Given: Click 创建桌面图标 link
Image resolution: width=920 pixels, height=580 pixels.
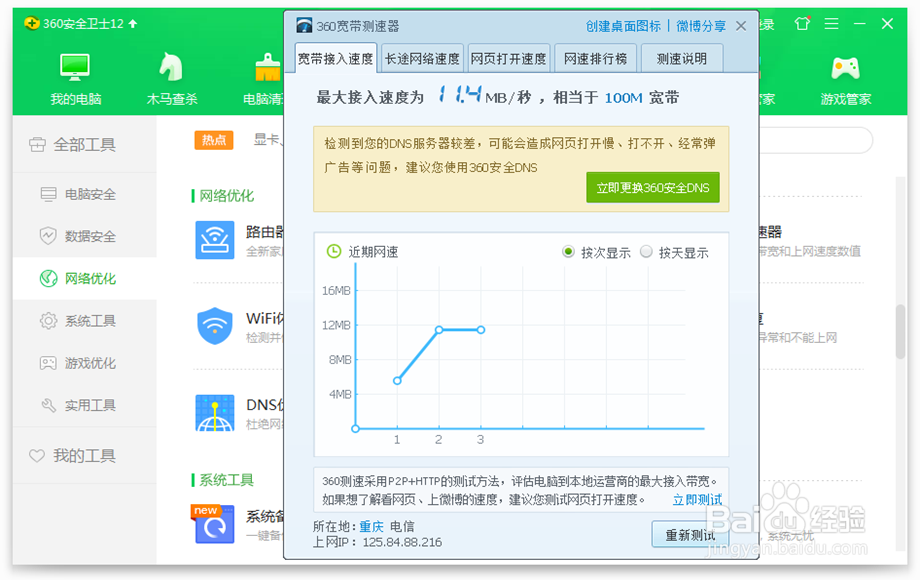Looking at the screenshot, I should coord(623,26).
